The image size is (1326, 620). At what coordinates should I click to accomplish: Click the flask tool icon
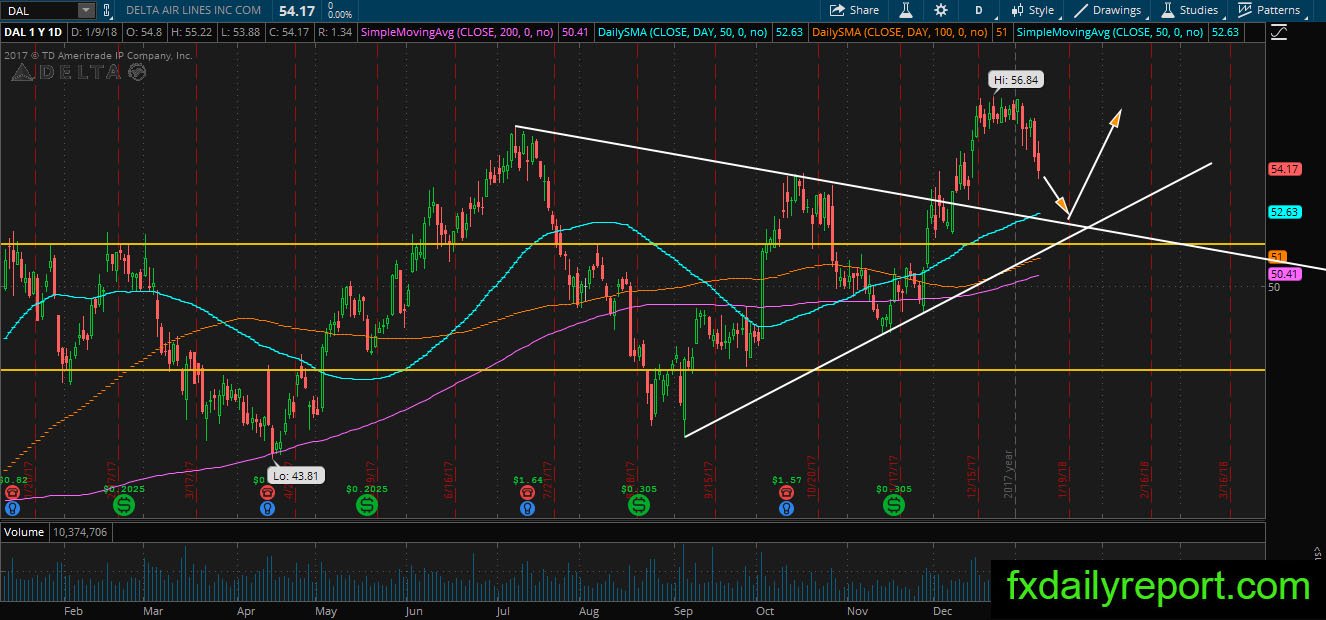point(906,10)
